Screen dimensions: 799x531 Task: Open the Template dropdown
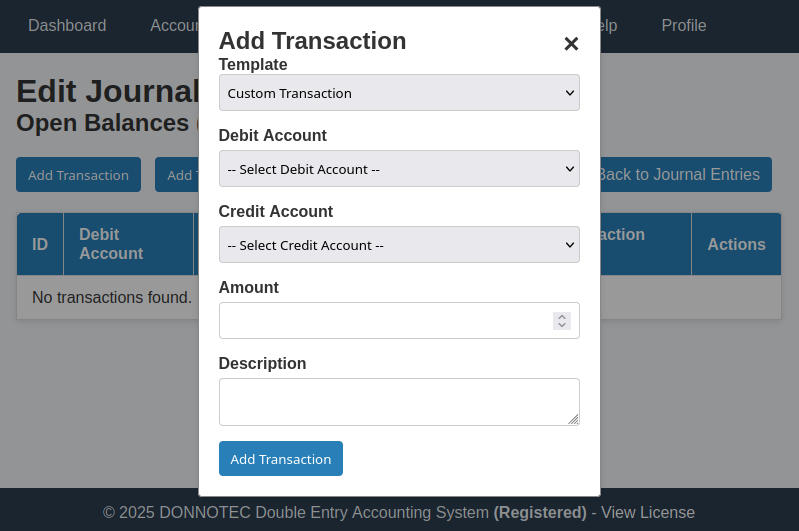point(399,93)
